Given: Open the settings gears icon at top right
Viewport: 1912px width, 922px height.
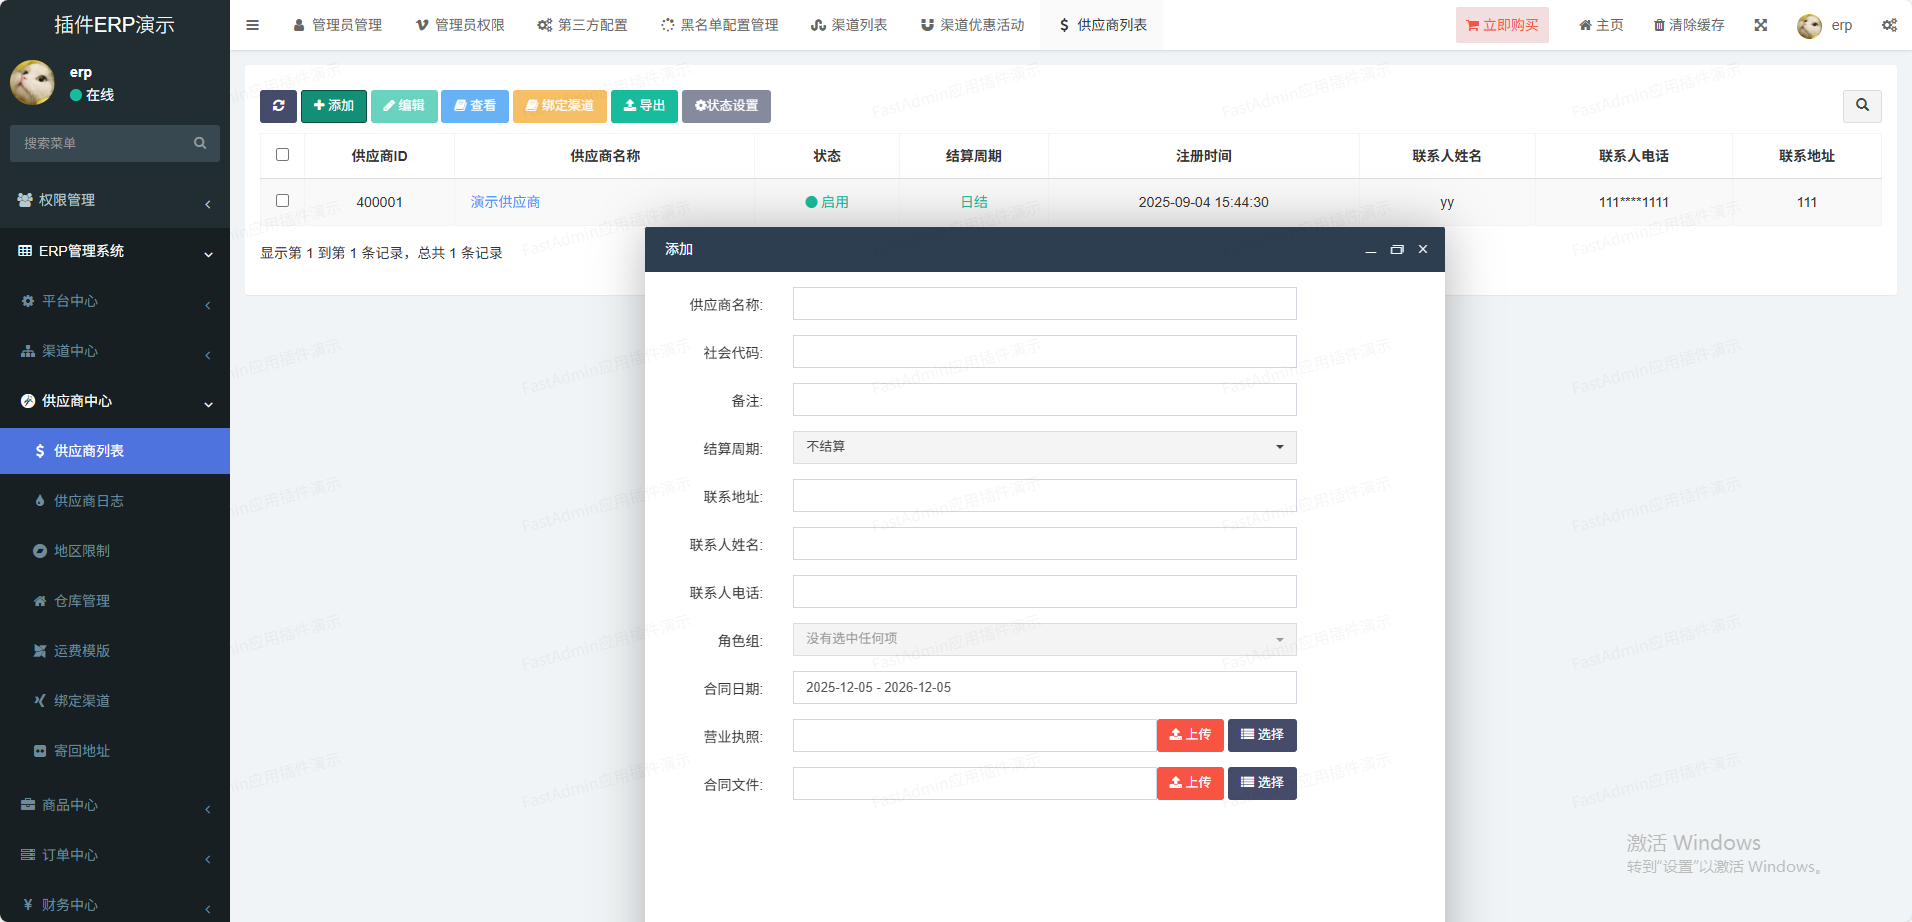Looking at the screenshot, I should coord(1889,25).
